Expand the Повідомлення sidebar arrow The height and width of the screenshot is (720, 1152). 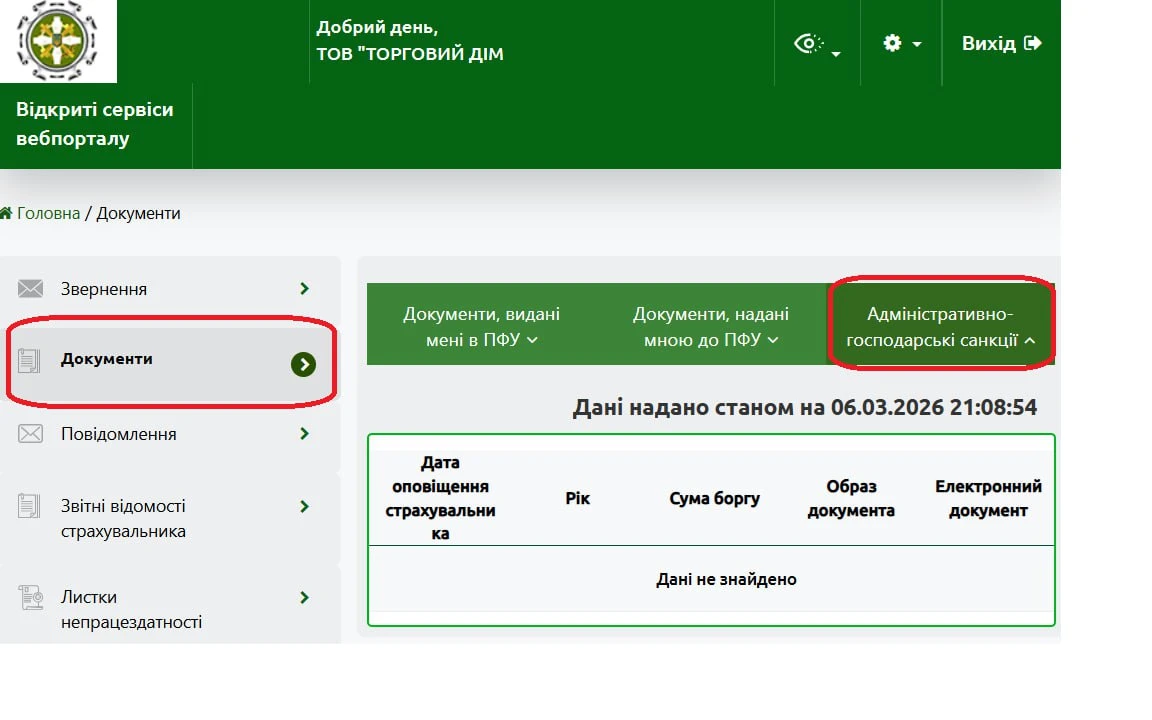[304, 434]
